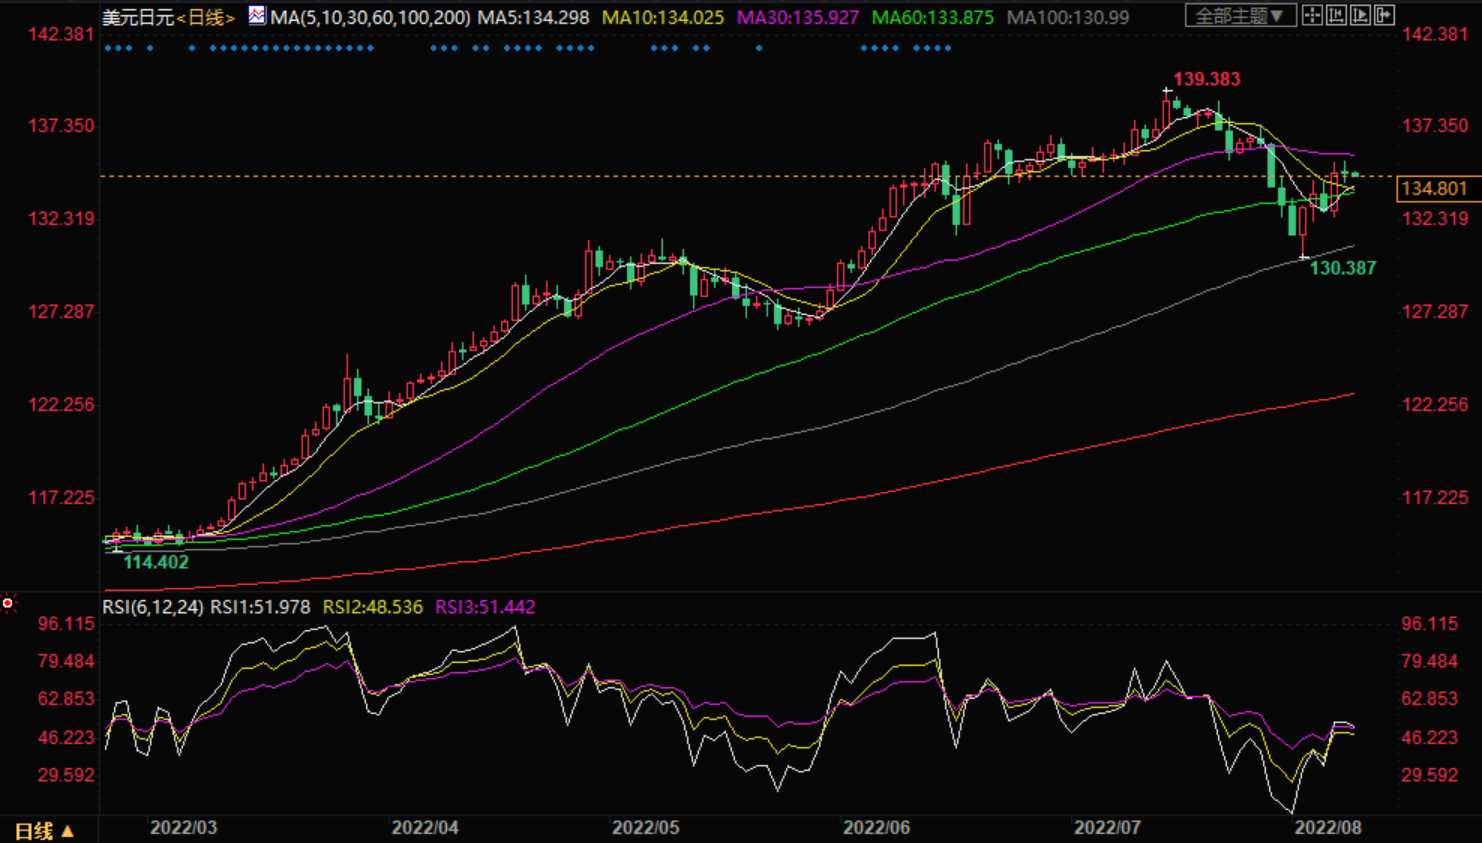
Task: Expand the 日线 period selector at bottom left
Action: point(45,830)
